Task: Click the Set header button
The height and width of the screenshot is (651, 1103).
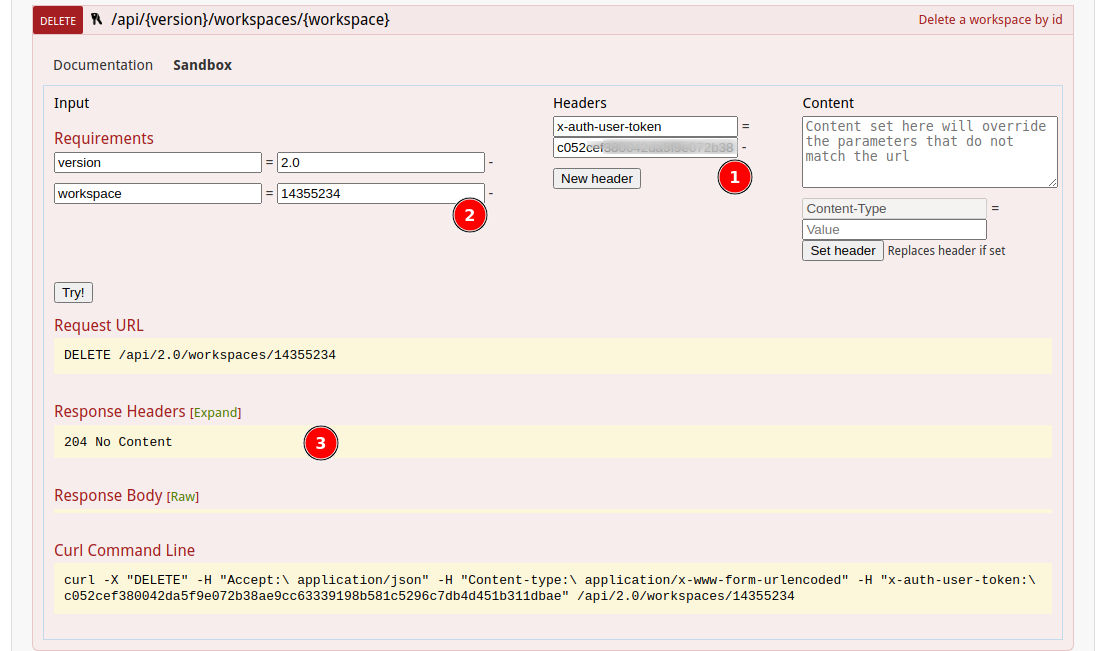Action: coord(843,251)
